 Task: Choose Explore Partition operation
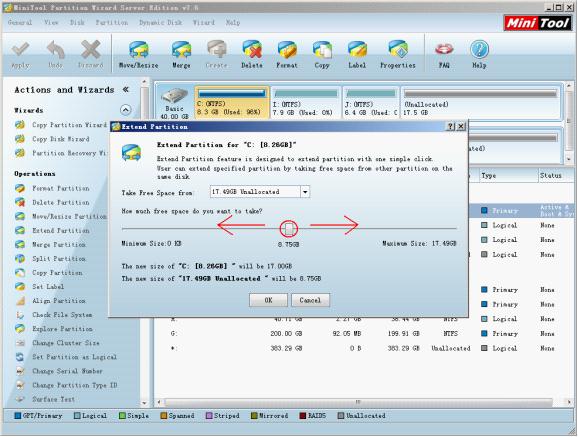54,329
